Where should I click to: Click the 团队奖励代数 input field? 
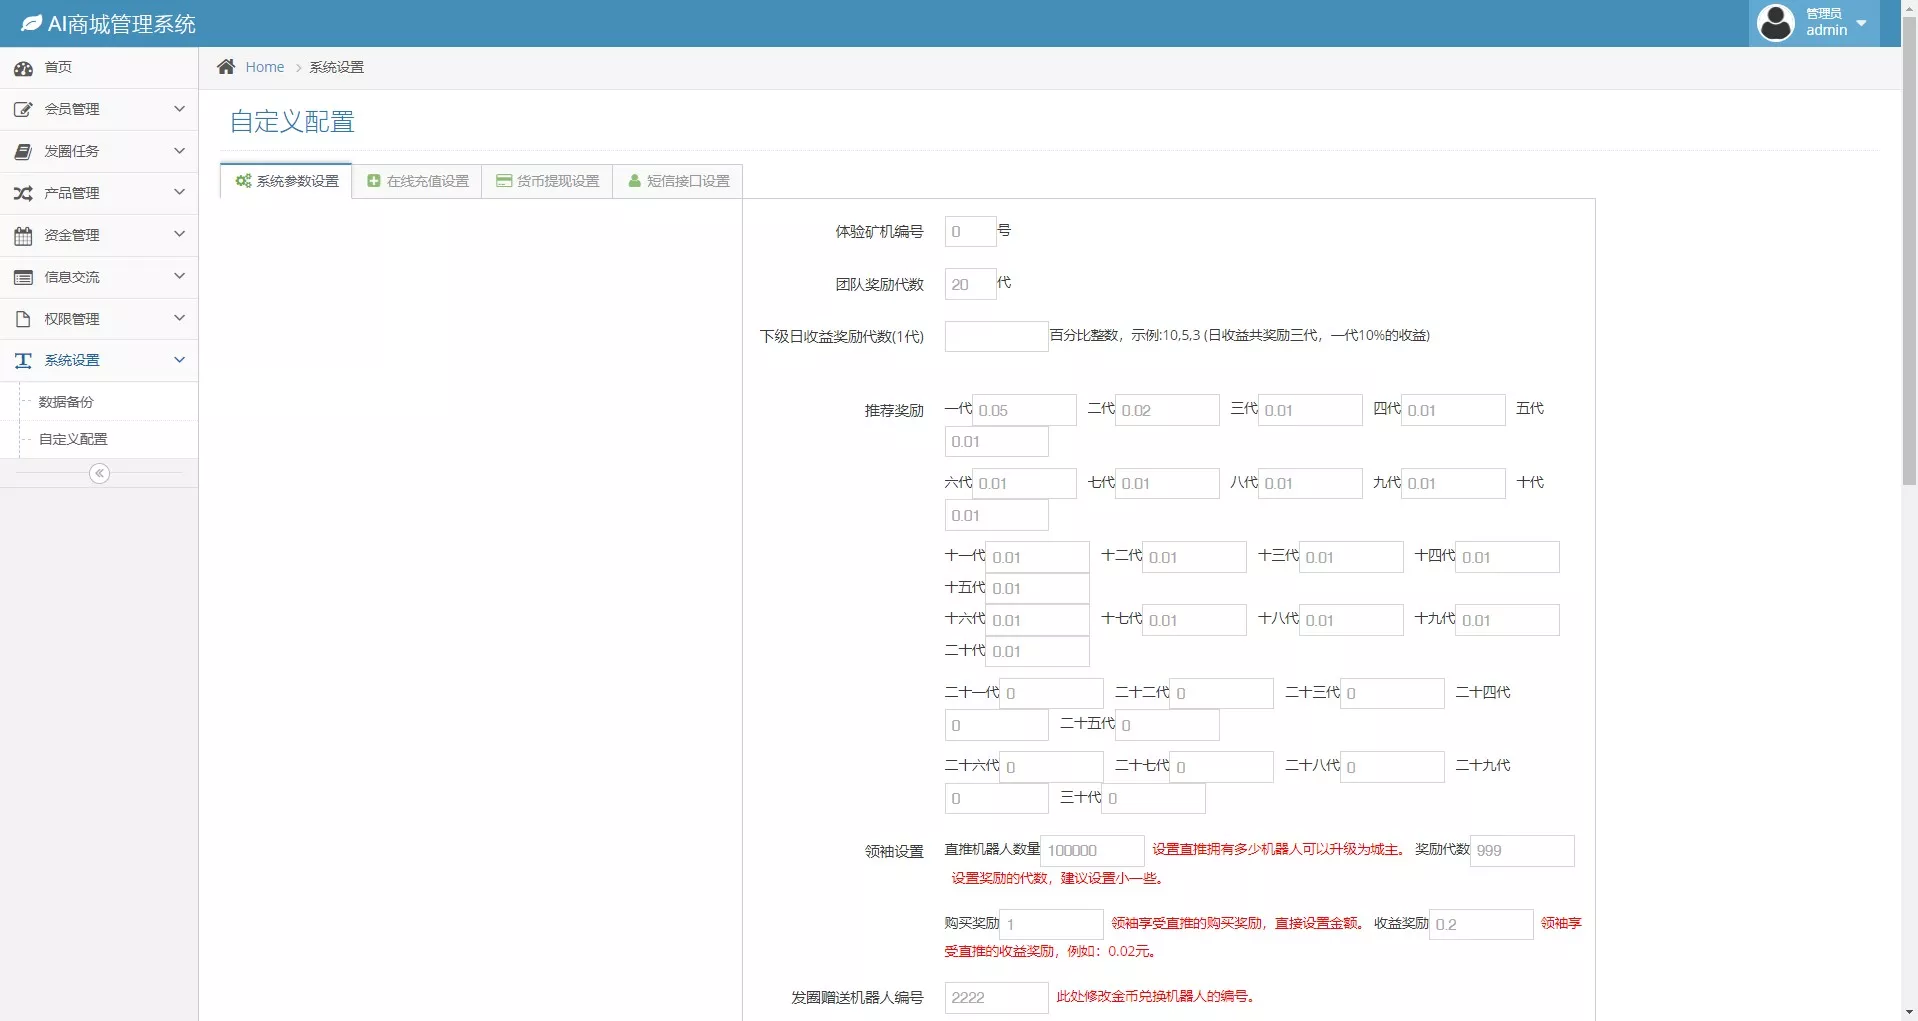point(969,285)
